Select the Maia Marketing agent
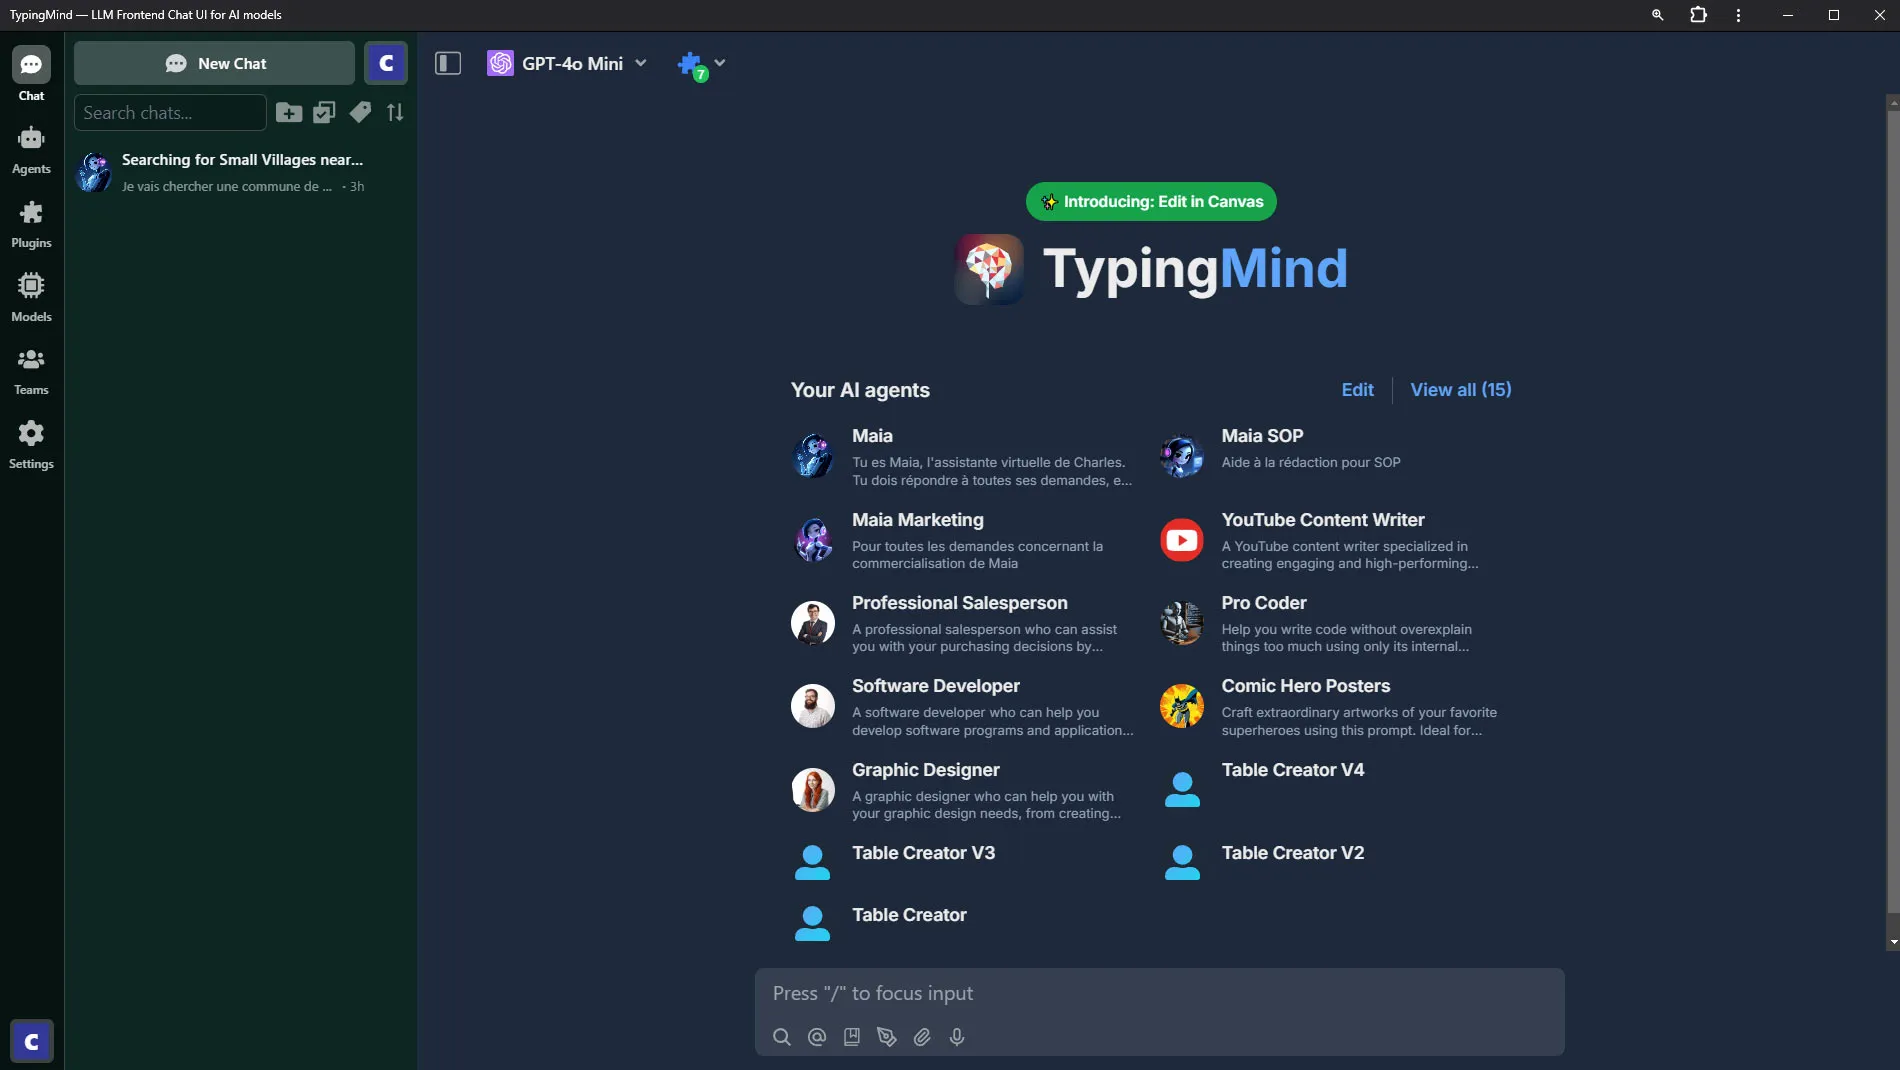Screen dimensions: 1900x1070 (963, 541)
